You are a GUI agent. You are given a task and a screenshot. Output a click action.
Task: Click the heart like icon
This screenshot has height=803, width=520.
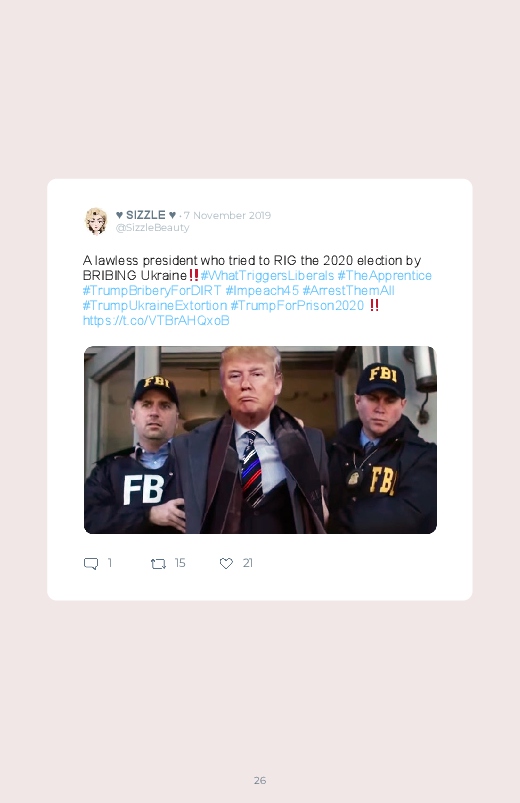click(226, 563)
